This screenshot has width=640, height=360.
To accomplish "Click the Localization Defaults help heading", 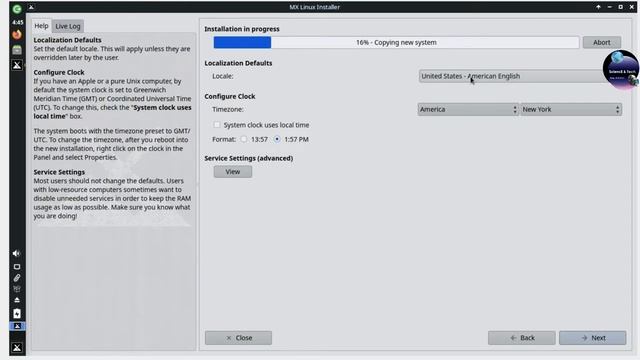I will point(67,40).
